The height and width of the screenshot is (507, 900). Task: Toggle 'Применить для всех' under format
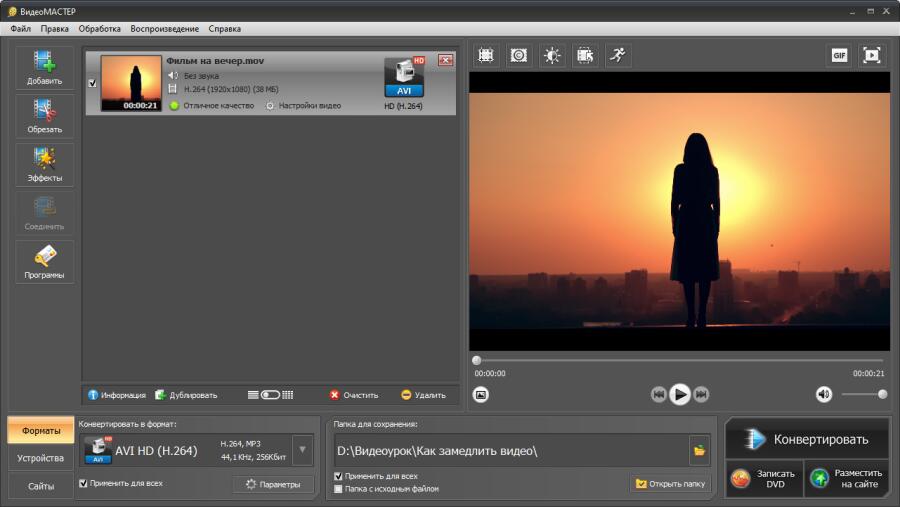[83, 483]
